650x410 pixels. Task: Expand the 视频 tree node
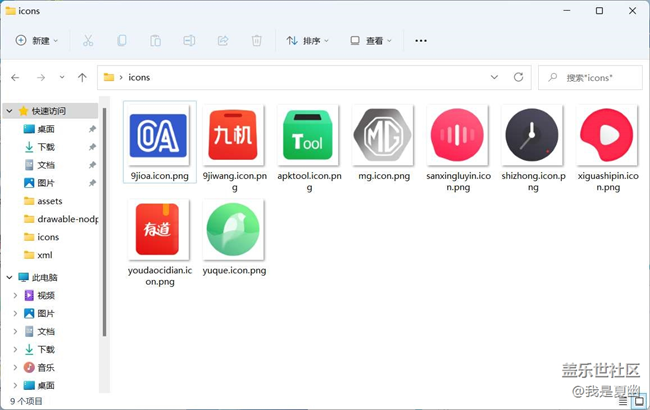(x=15, y=295)
